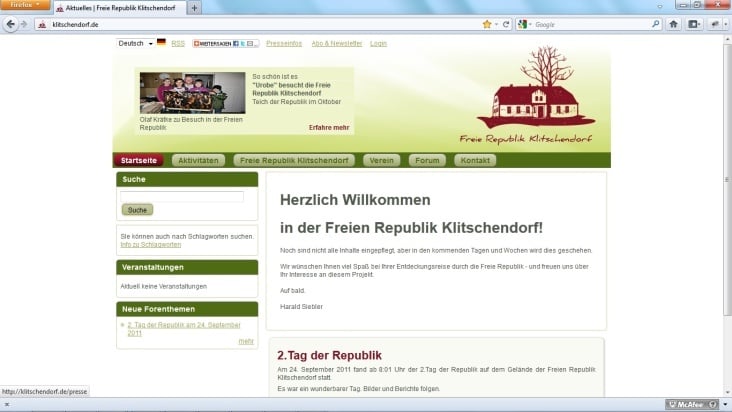This screenshot has width=732, height=412.
Task: Reload the page with the refresh icon
Action: point(506,24)
